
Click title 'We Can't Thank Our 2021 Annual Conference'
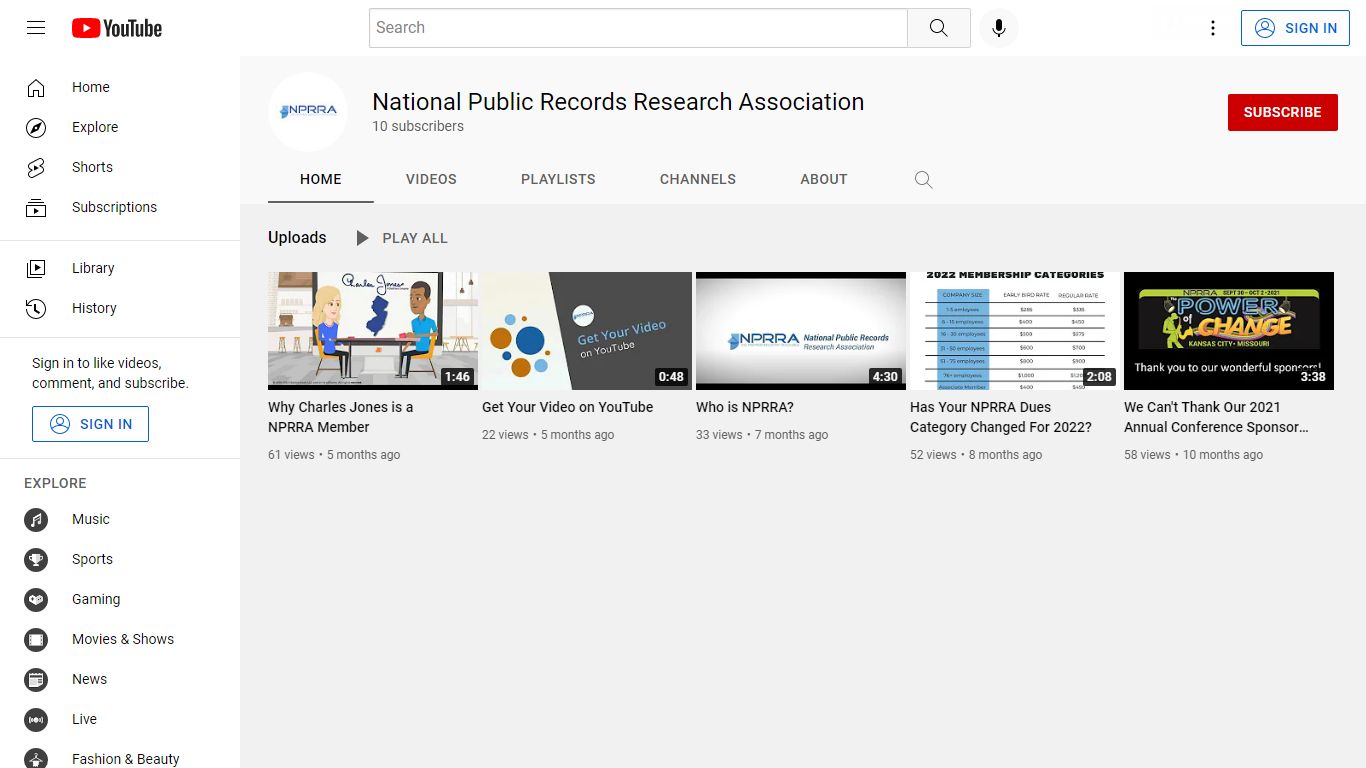point(1216,417)
